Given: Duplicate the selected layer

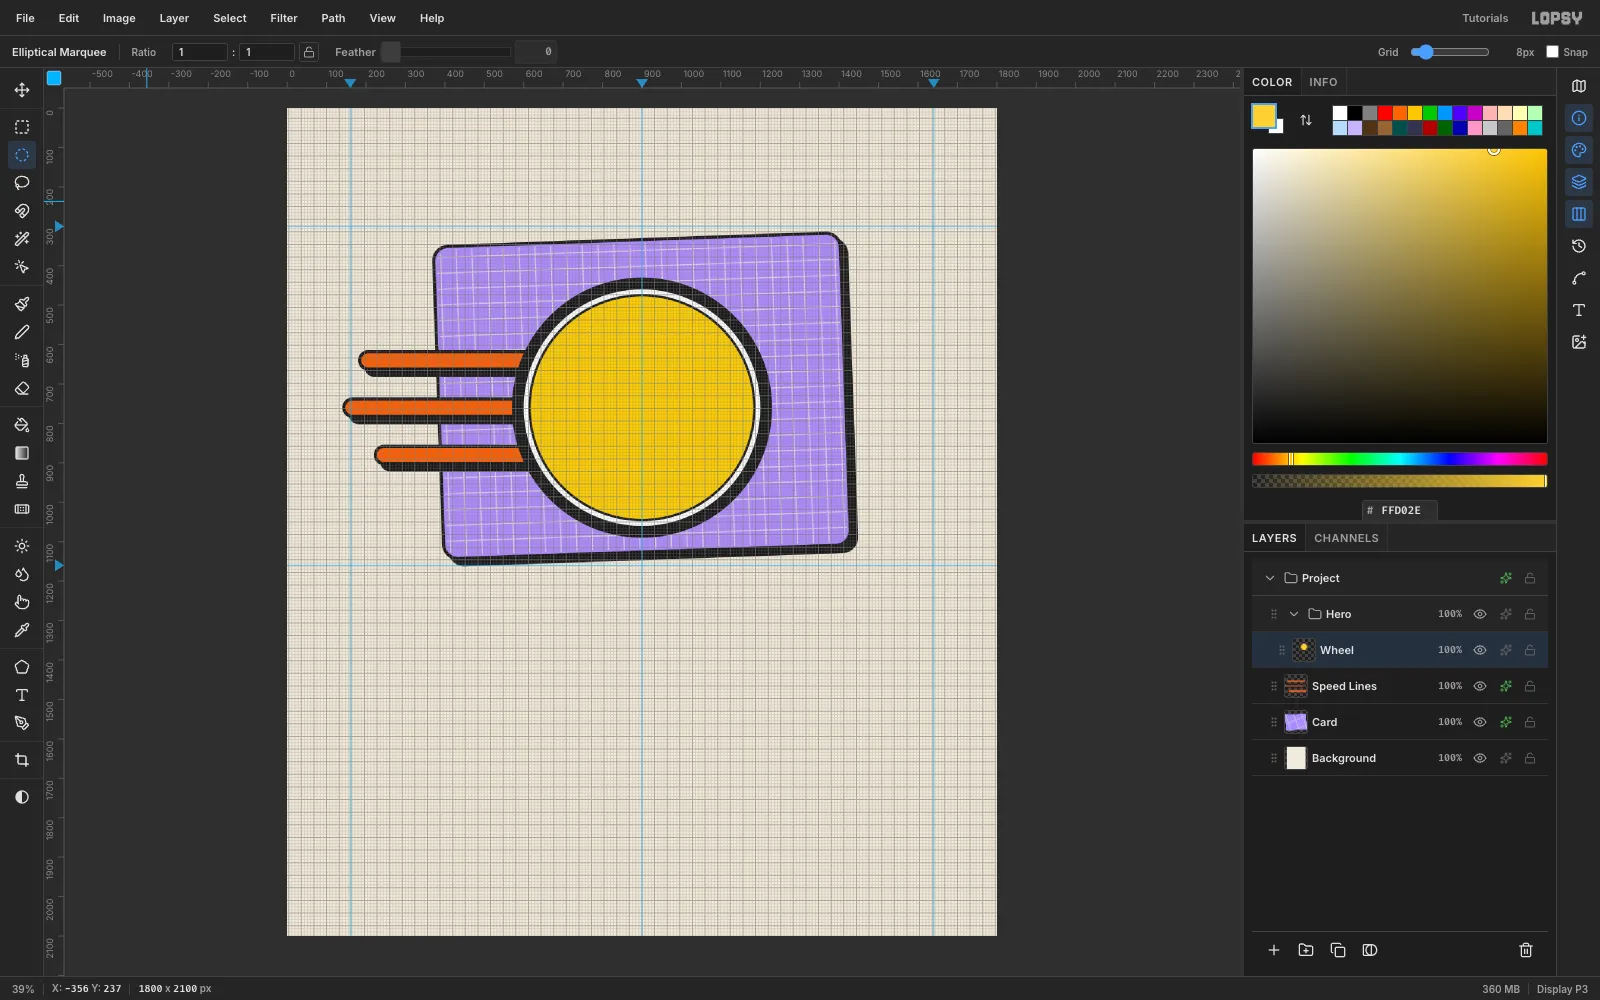Looking at the screenshot, I should (1338, 950).
